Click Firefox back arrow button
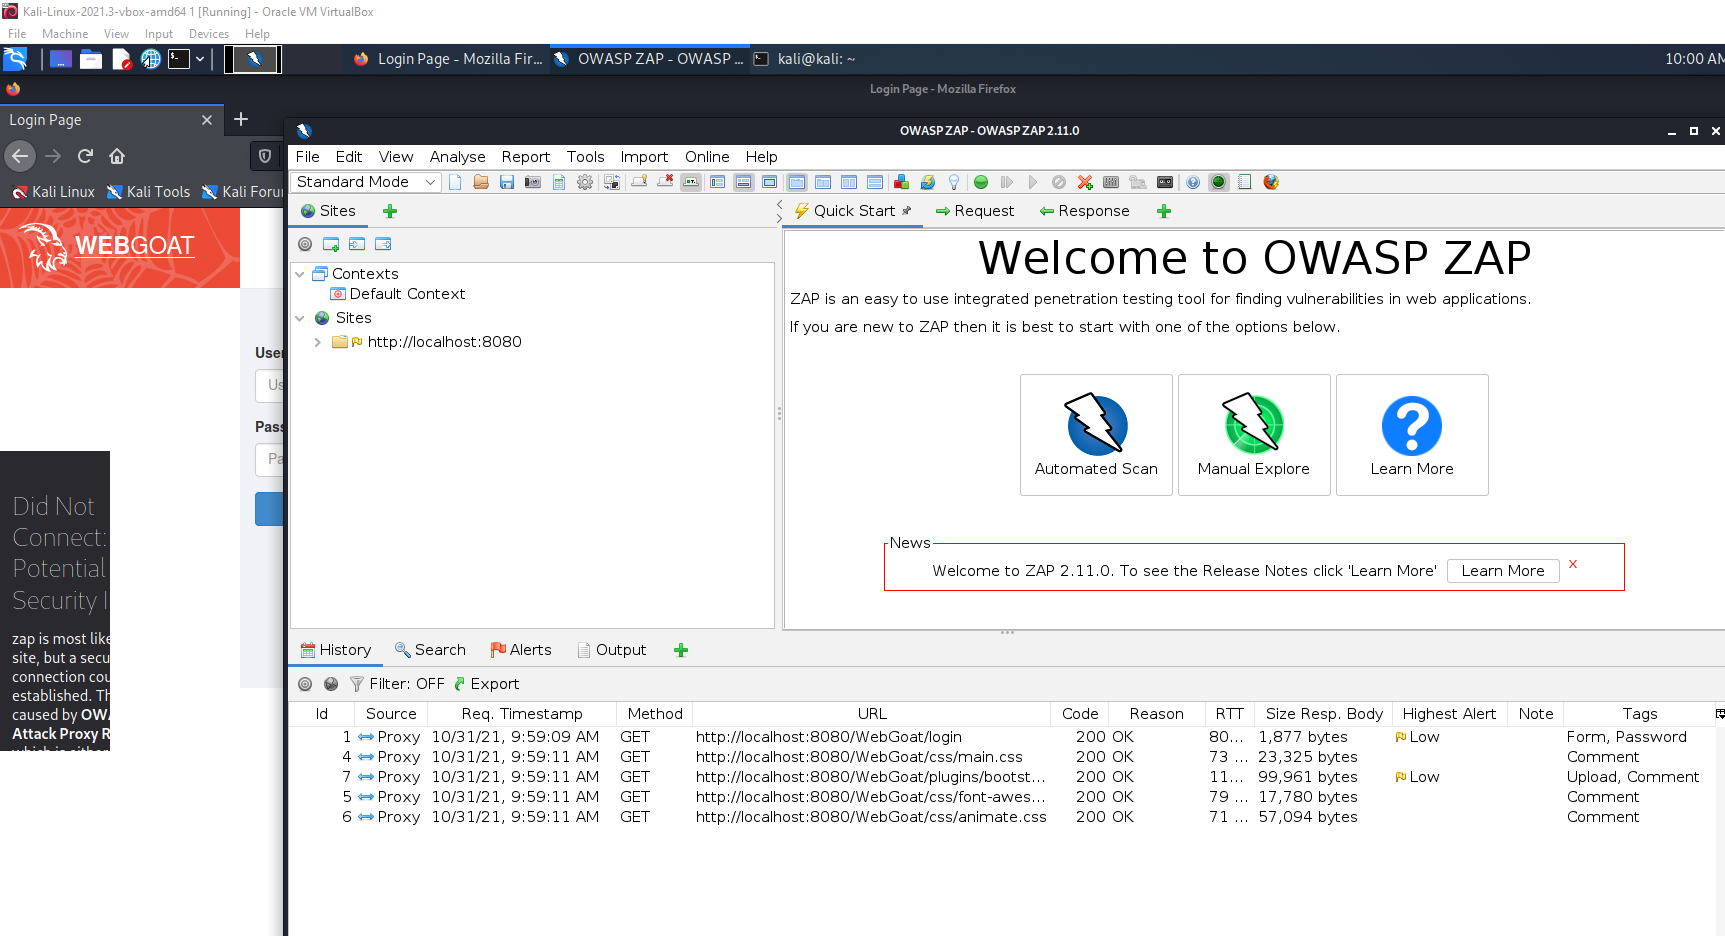Image resolution: width=1725 pixels, height=936 pixels. click(x=20, y=156)
